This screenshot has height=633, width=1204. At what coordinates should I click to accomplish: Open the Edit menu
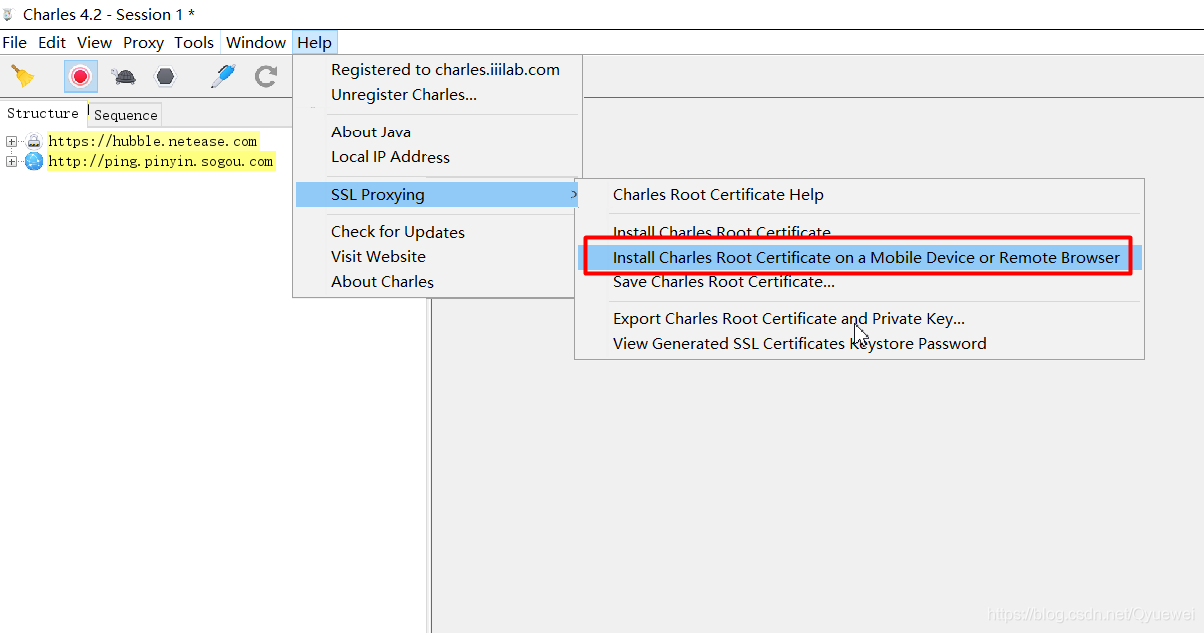point(52,42)
